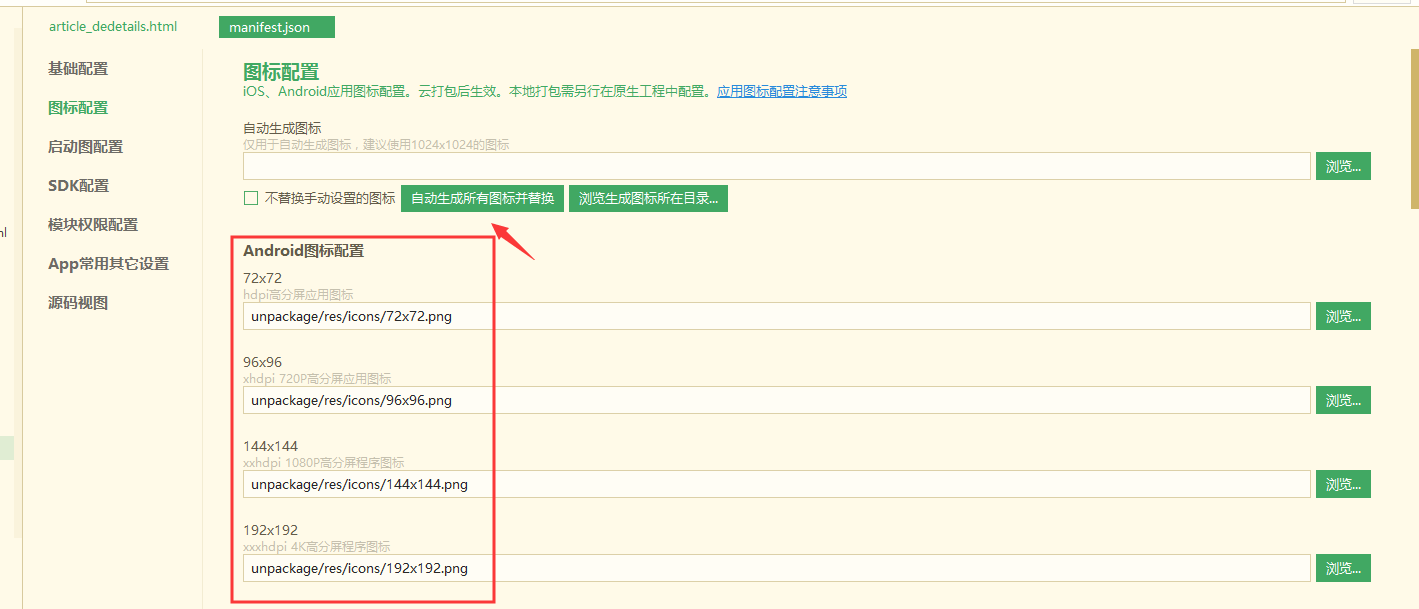Select the manifest.json tab
This screenshot has height=609, width=1419.
click(x=276, y=28)
